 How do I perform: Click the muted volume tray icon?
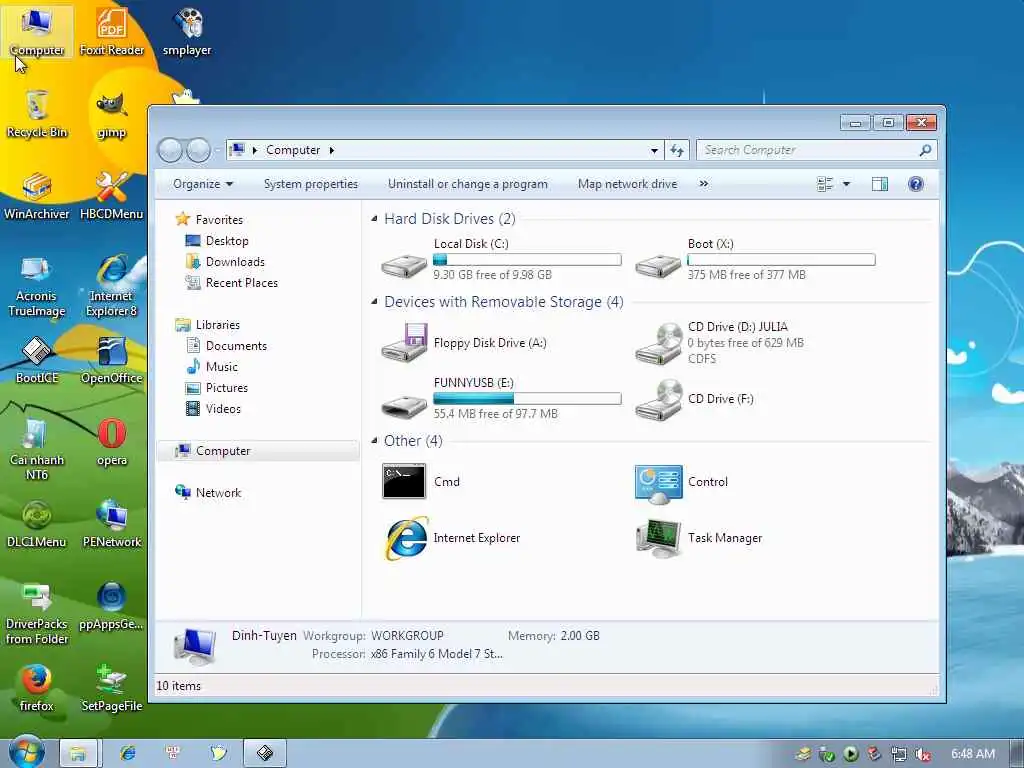922,754
